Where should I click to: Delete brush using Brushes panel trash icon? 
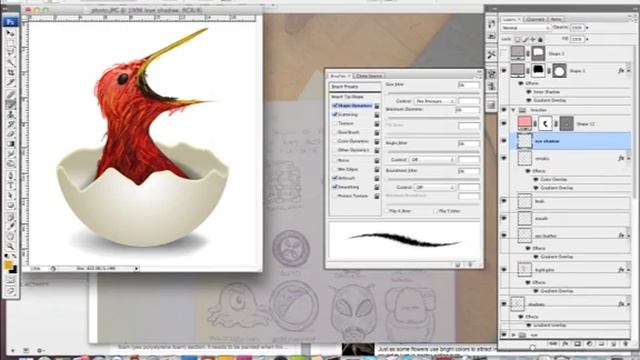[x=470, y=264]
